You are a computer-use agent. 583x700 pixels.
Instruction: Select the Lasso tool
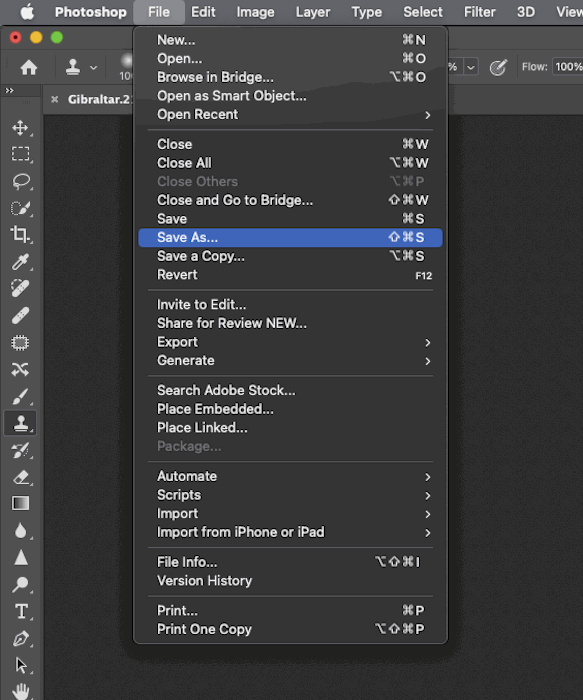pyautogui.click(x=20, y=181)
